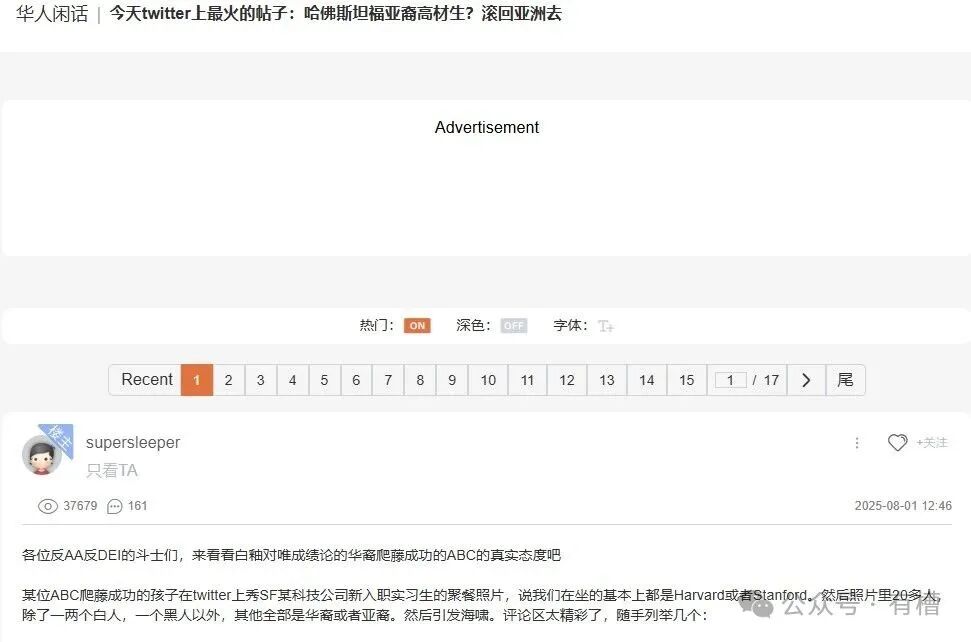Toggle the 深色 dark mode OFF switch
This screenshot has width=971, height=642.
click(513, 326)
